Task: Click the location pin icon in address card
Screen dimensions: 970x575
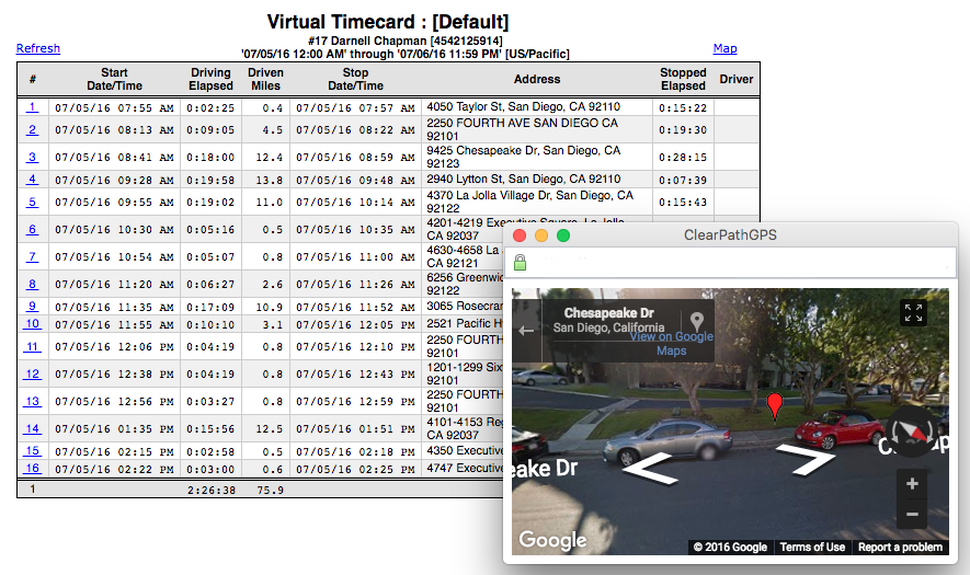Action: 697,321
